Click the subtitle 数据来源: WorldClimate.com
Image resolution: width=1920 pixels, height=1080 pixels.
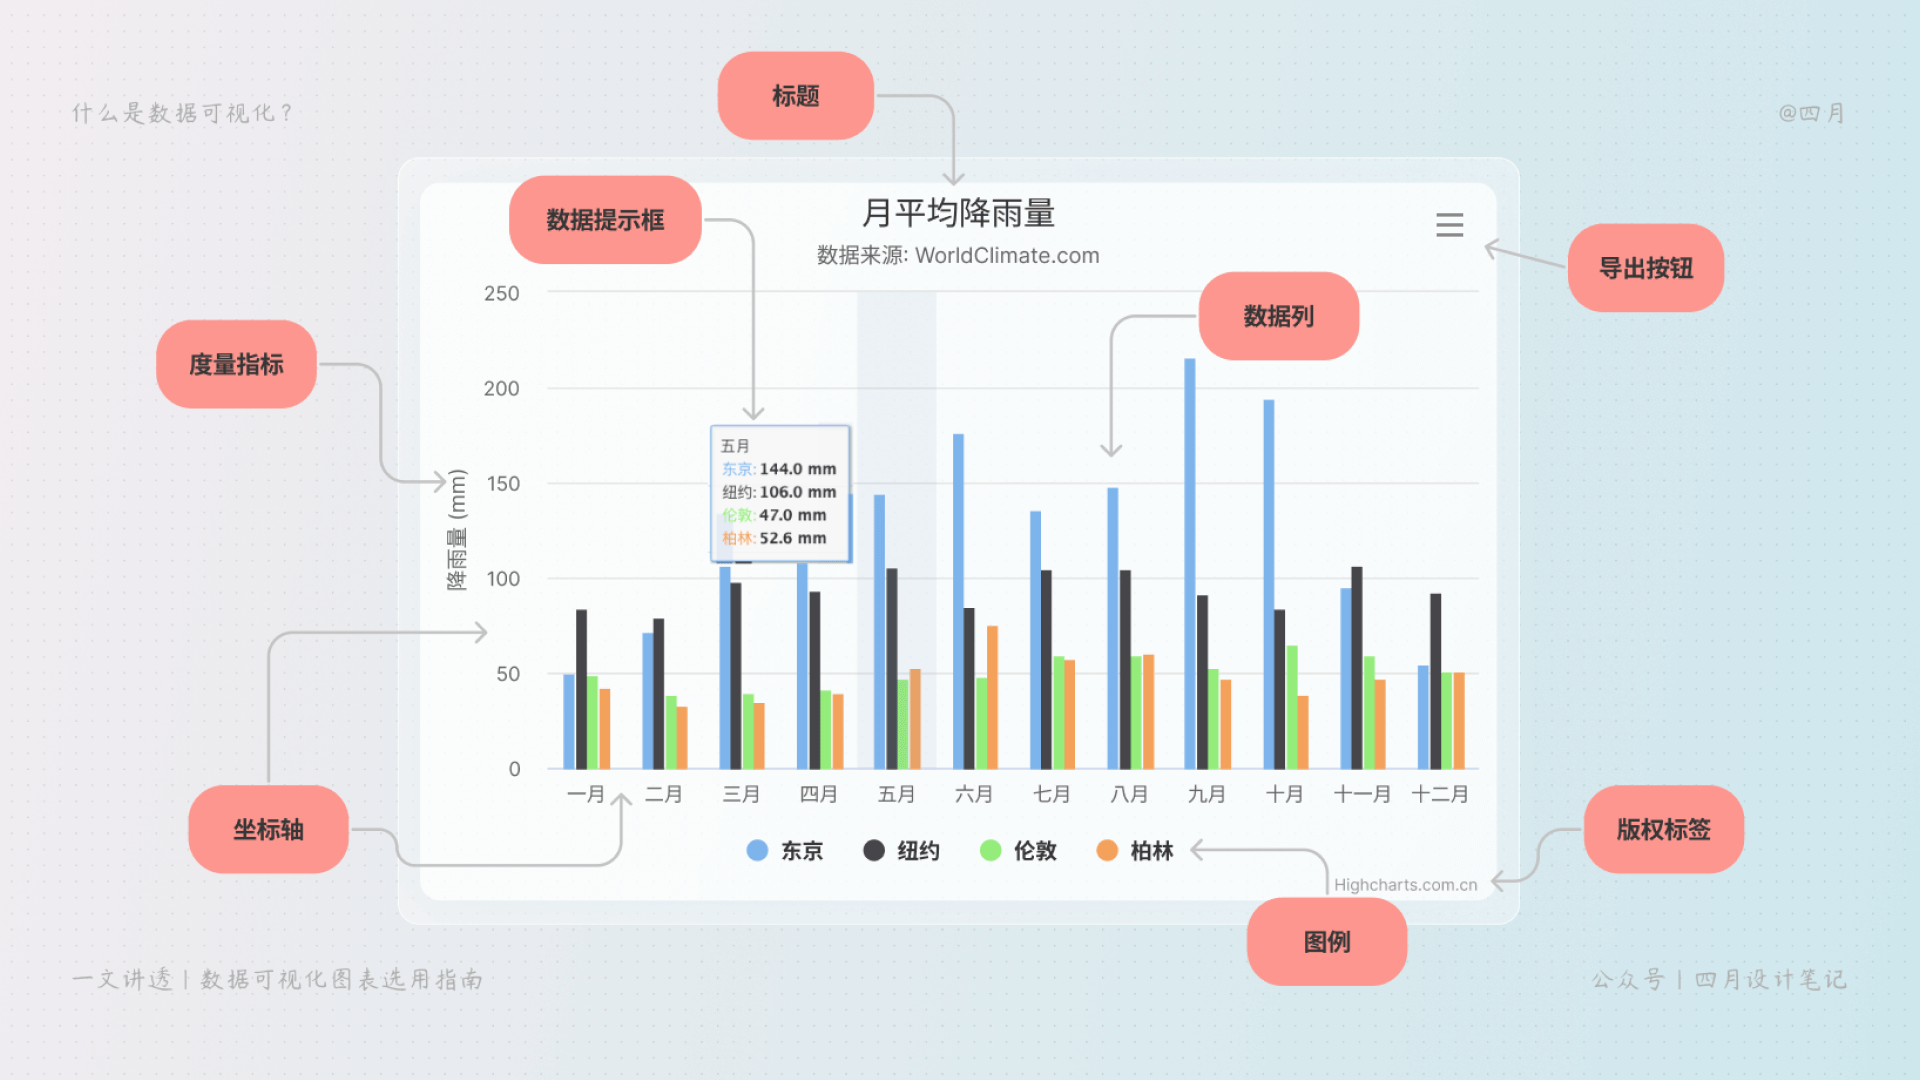958,256
